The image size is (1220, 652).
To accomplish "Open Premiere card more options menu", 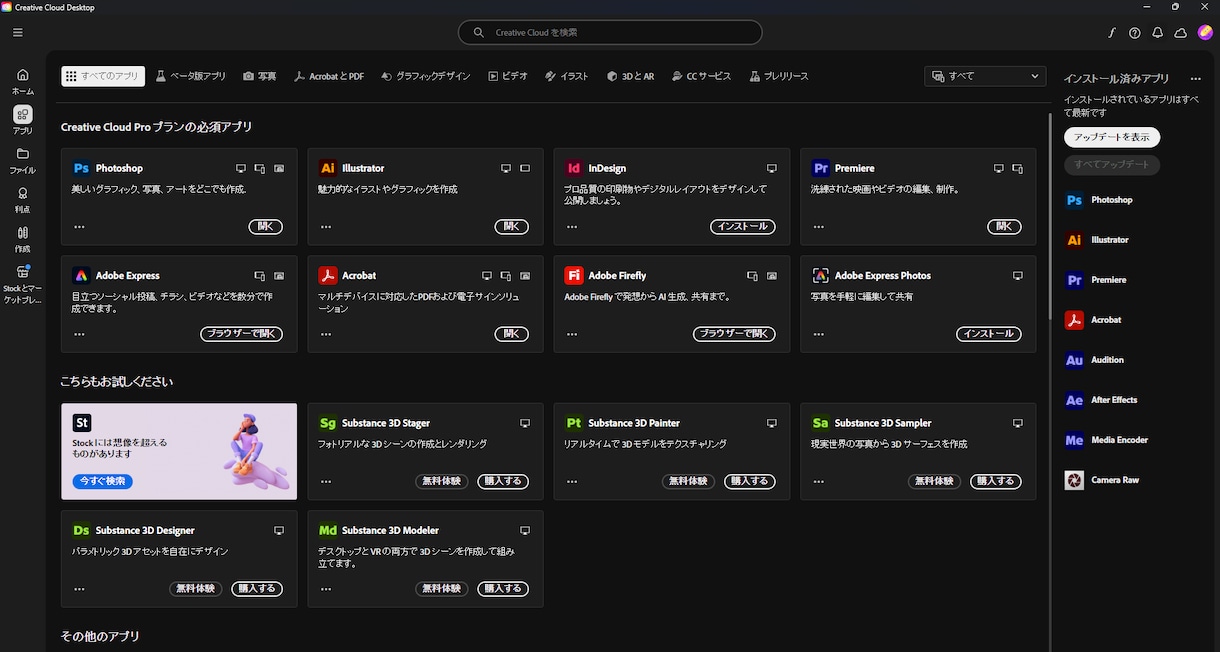I will pyautogui.click(x=819, y=227).
